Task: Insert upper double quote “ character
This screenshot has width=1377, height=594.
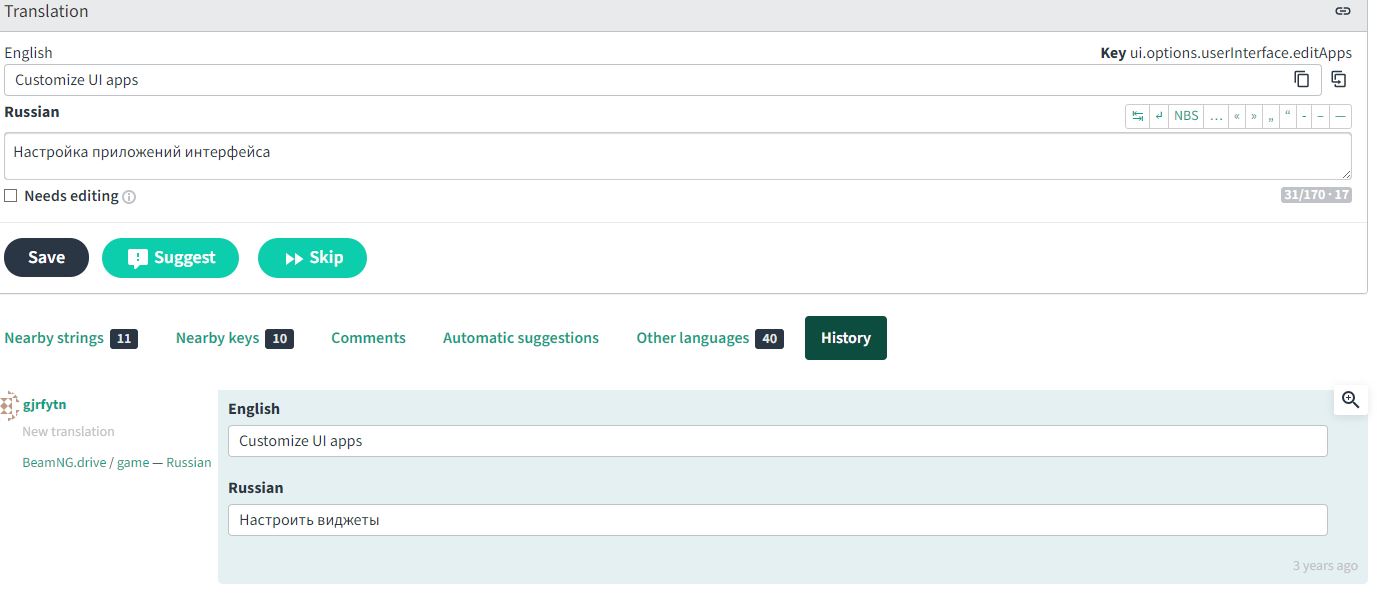Action: tap(1288, 116)
